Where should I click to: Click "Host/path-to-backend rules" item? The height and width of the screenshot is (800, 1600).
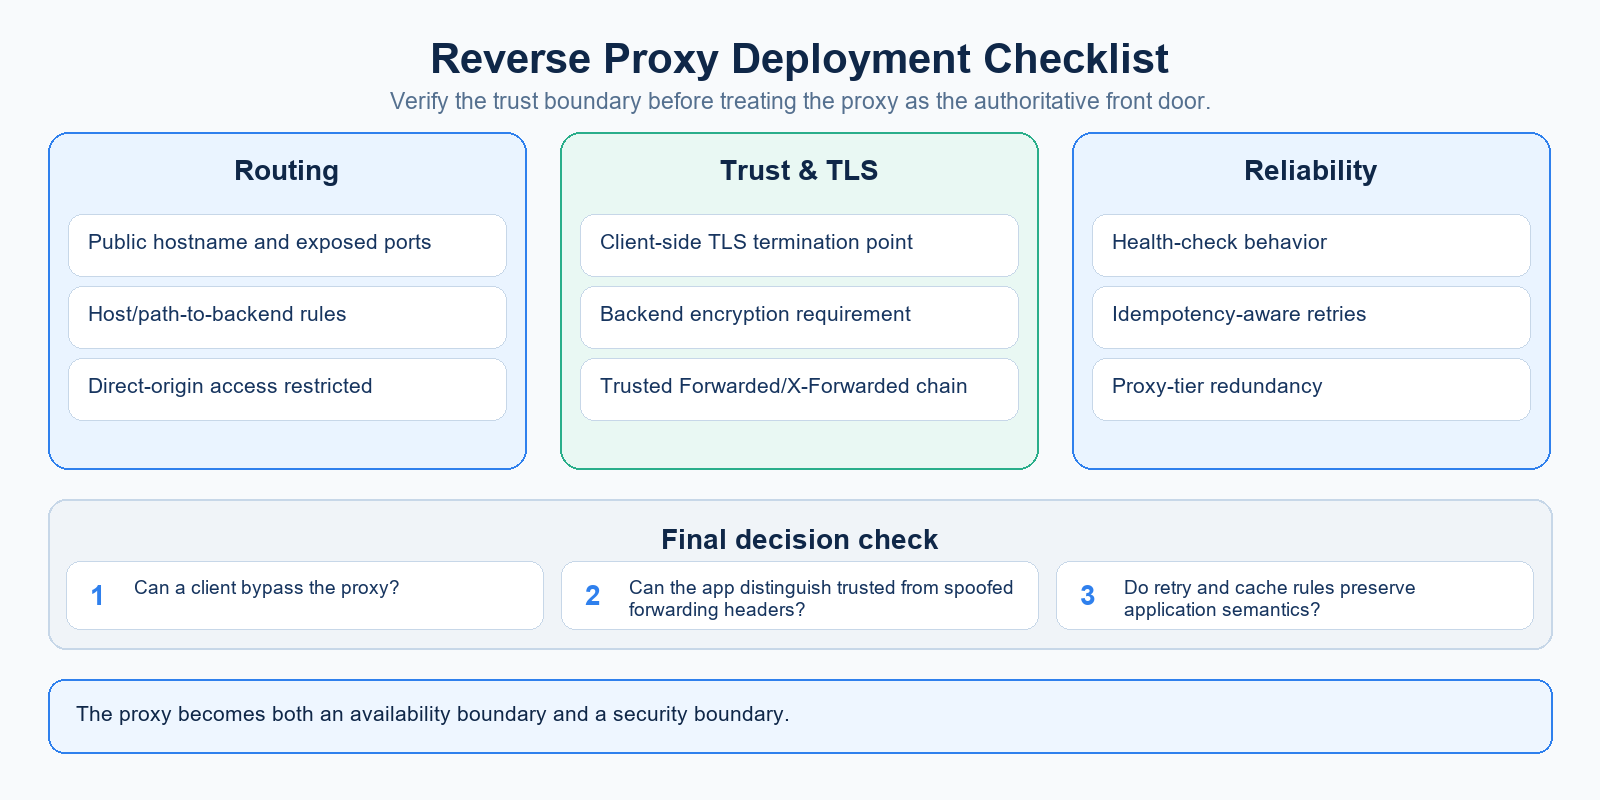[x=287, y=317]
